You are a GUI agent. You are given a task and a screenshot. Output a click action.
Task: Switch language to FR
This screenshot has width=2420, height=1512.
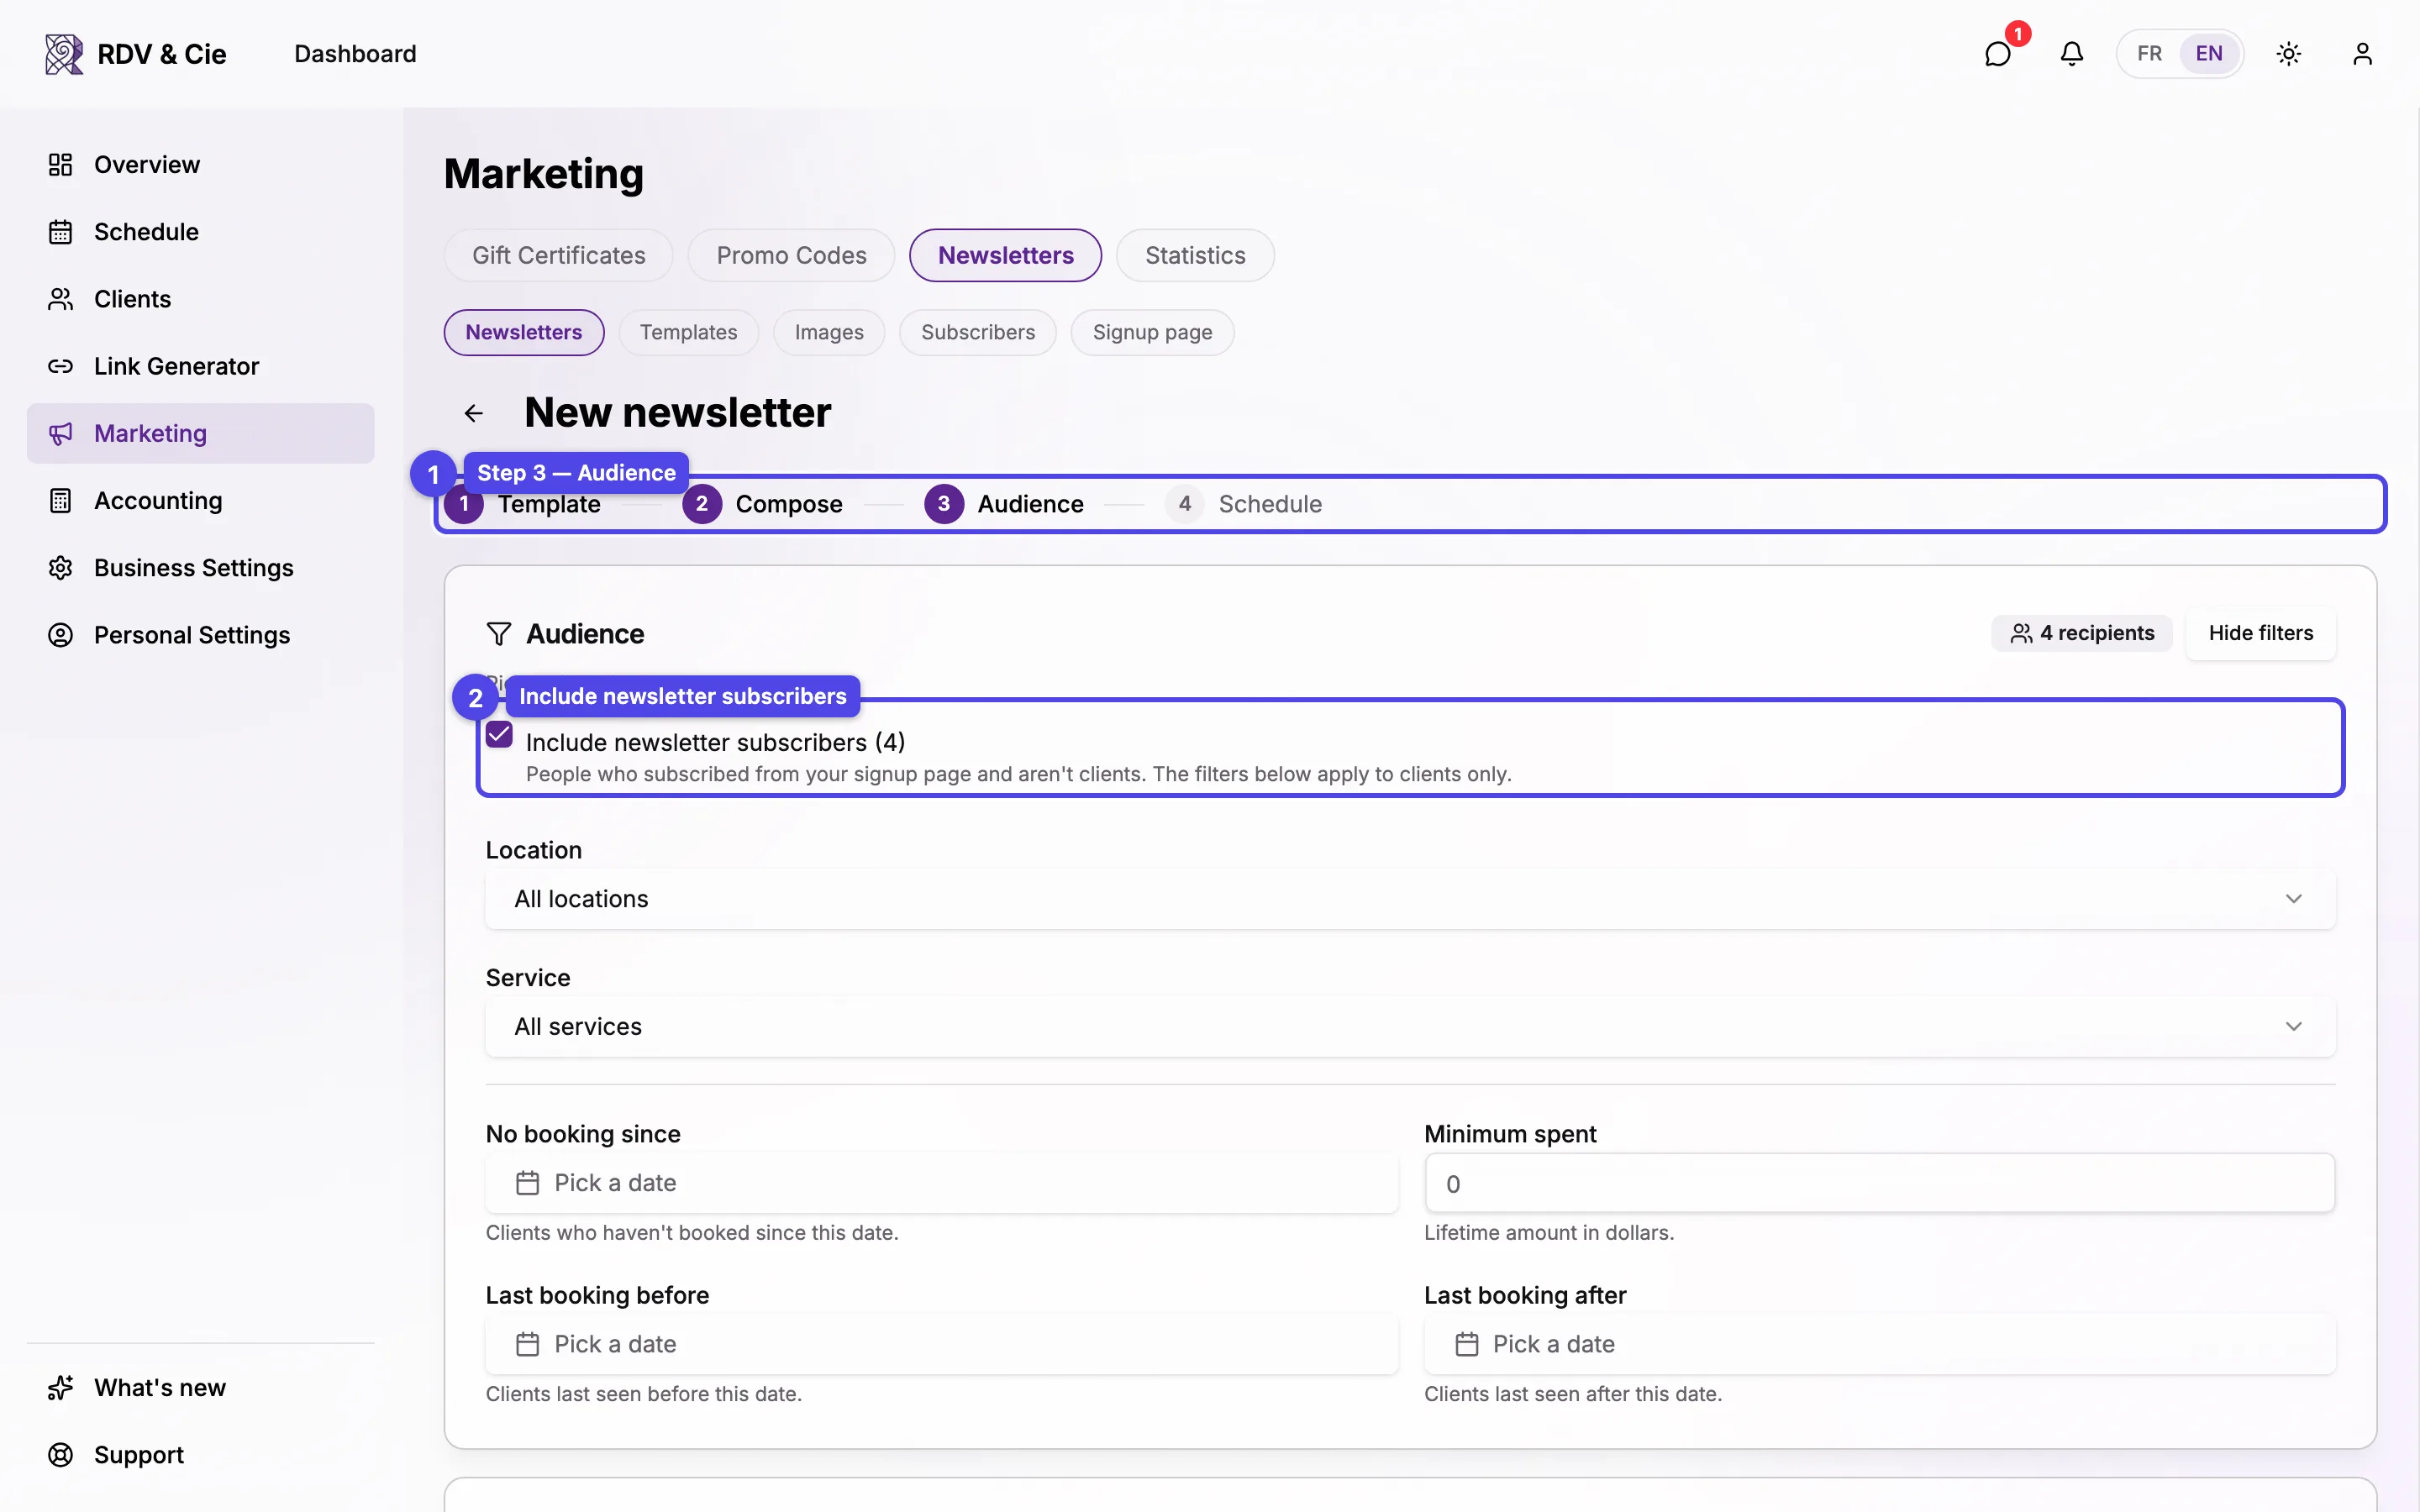(2149, 54)
